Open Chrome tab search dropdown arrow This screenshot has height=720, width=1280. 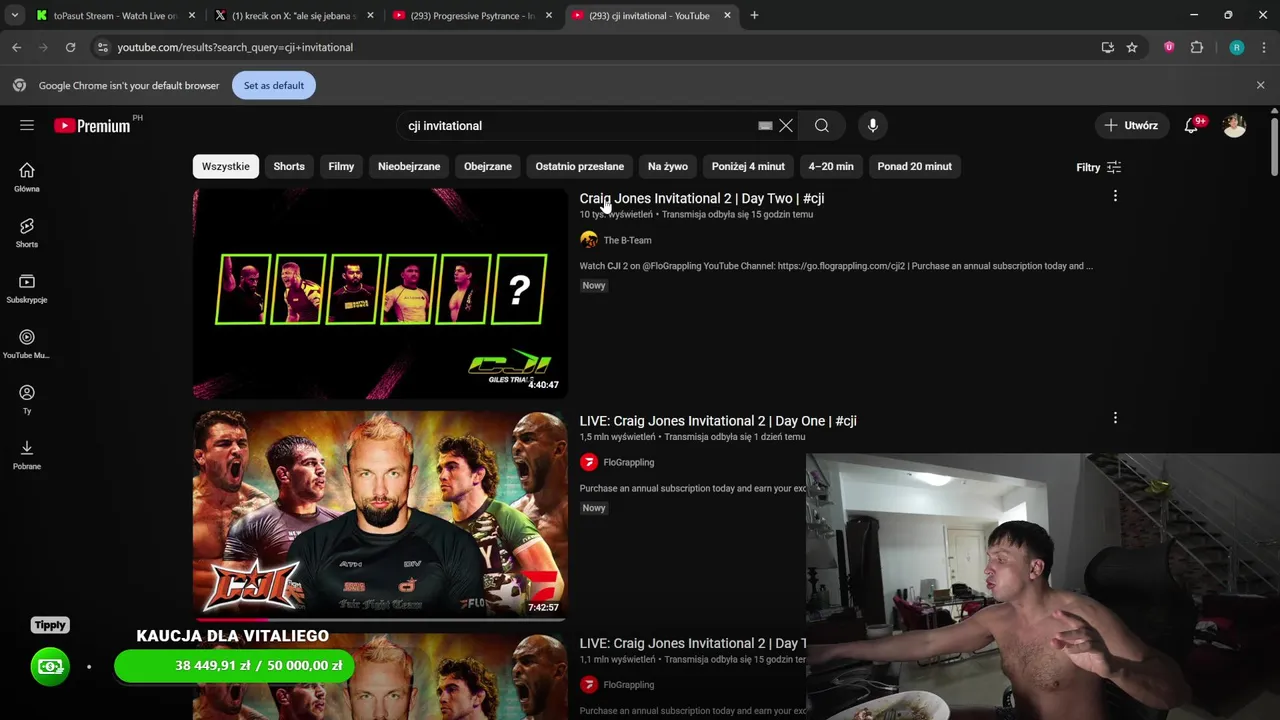tap(14, 15)
